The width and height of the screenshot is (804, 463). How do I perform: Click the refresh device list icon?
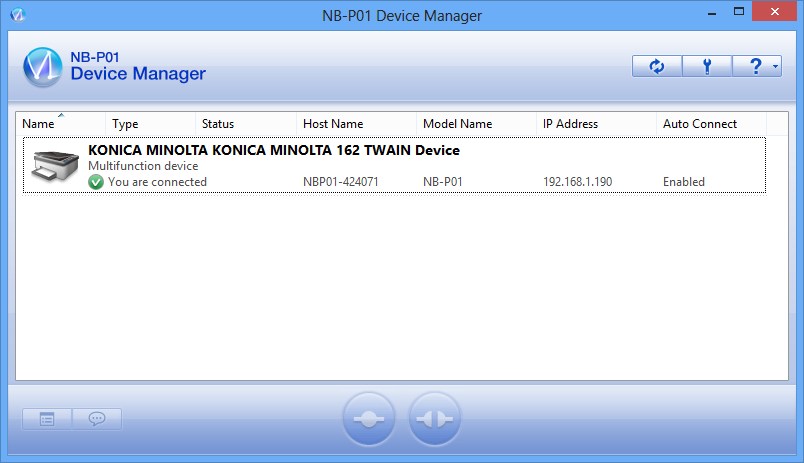(657, 66)
